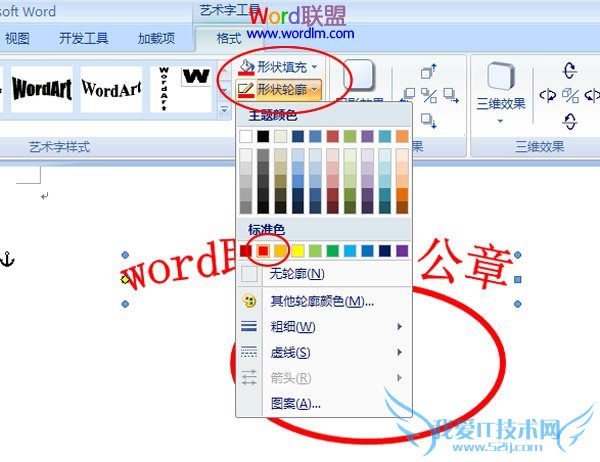
Task: Open the 虚线(S) dashes submenu
Action: (324, 352)
